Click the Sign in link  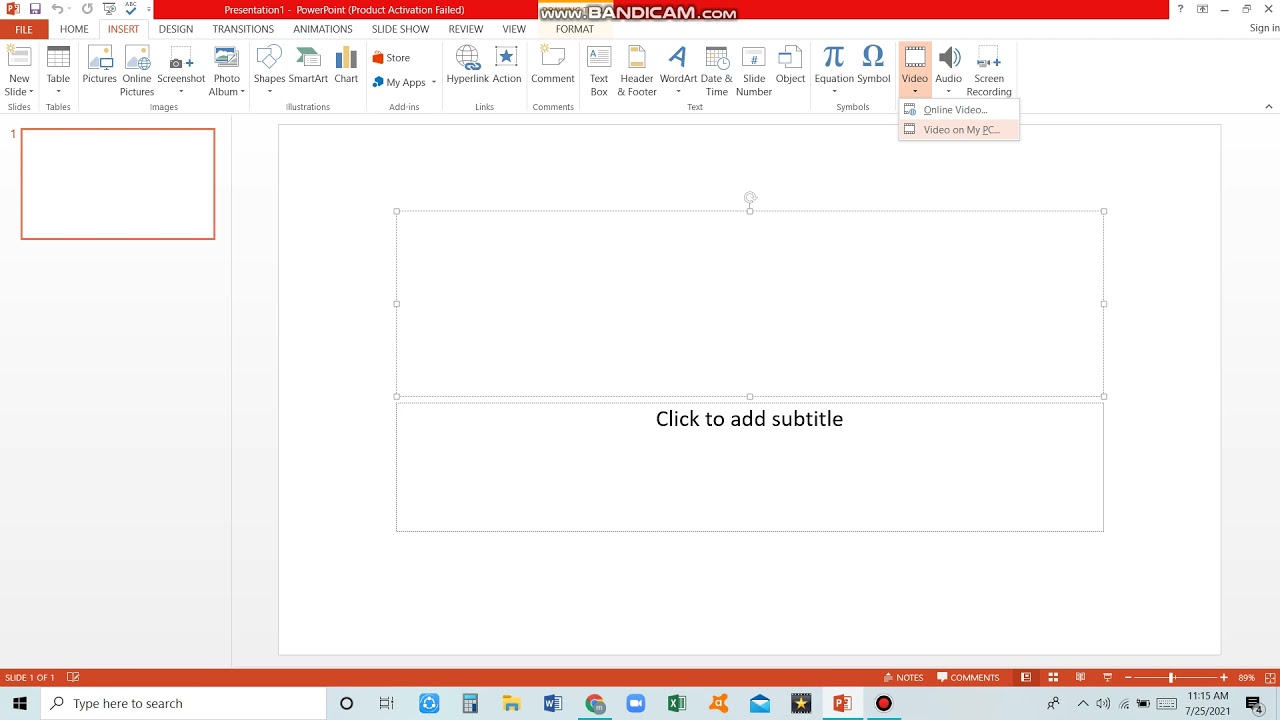pyautogui.click(x=1264, y=28)
